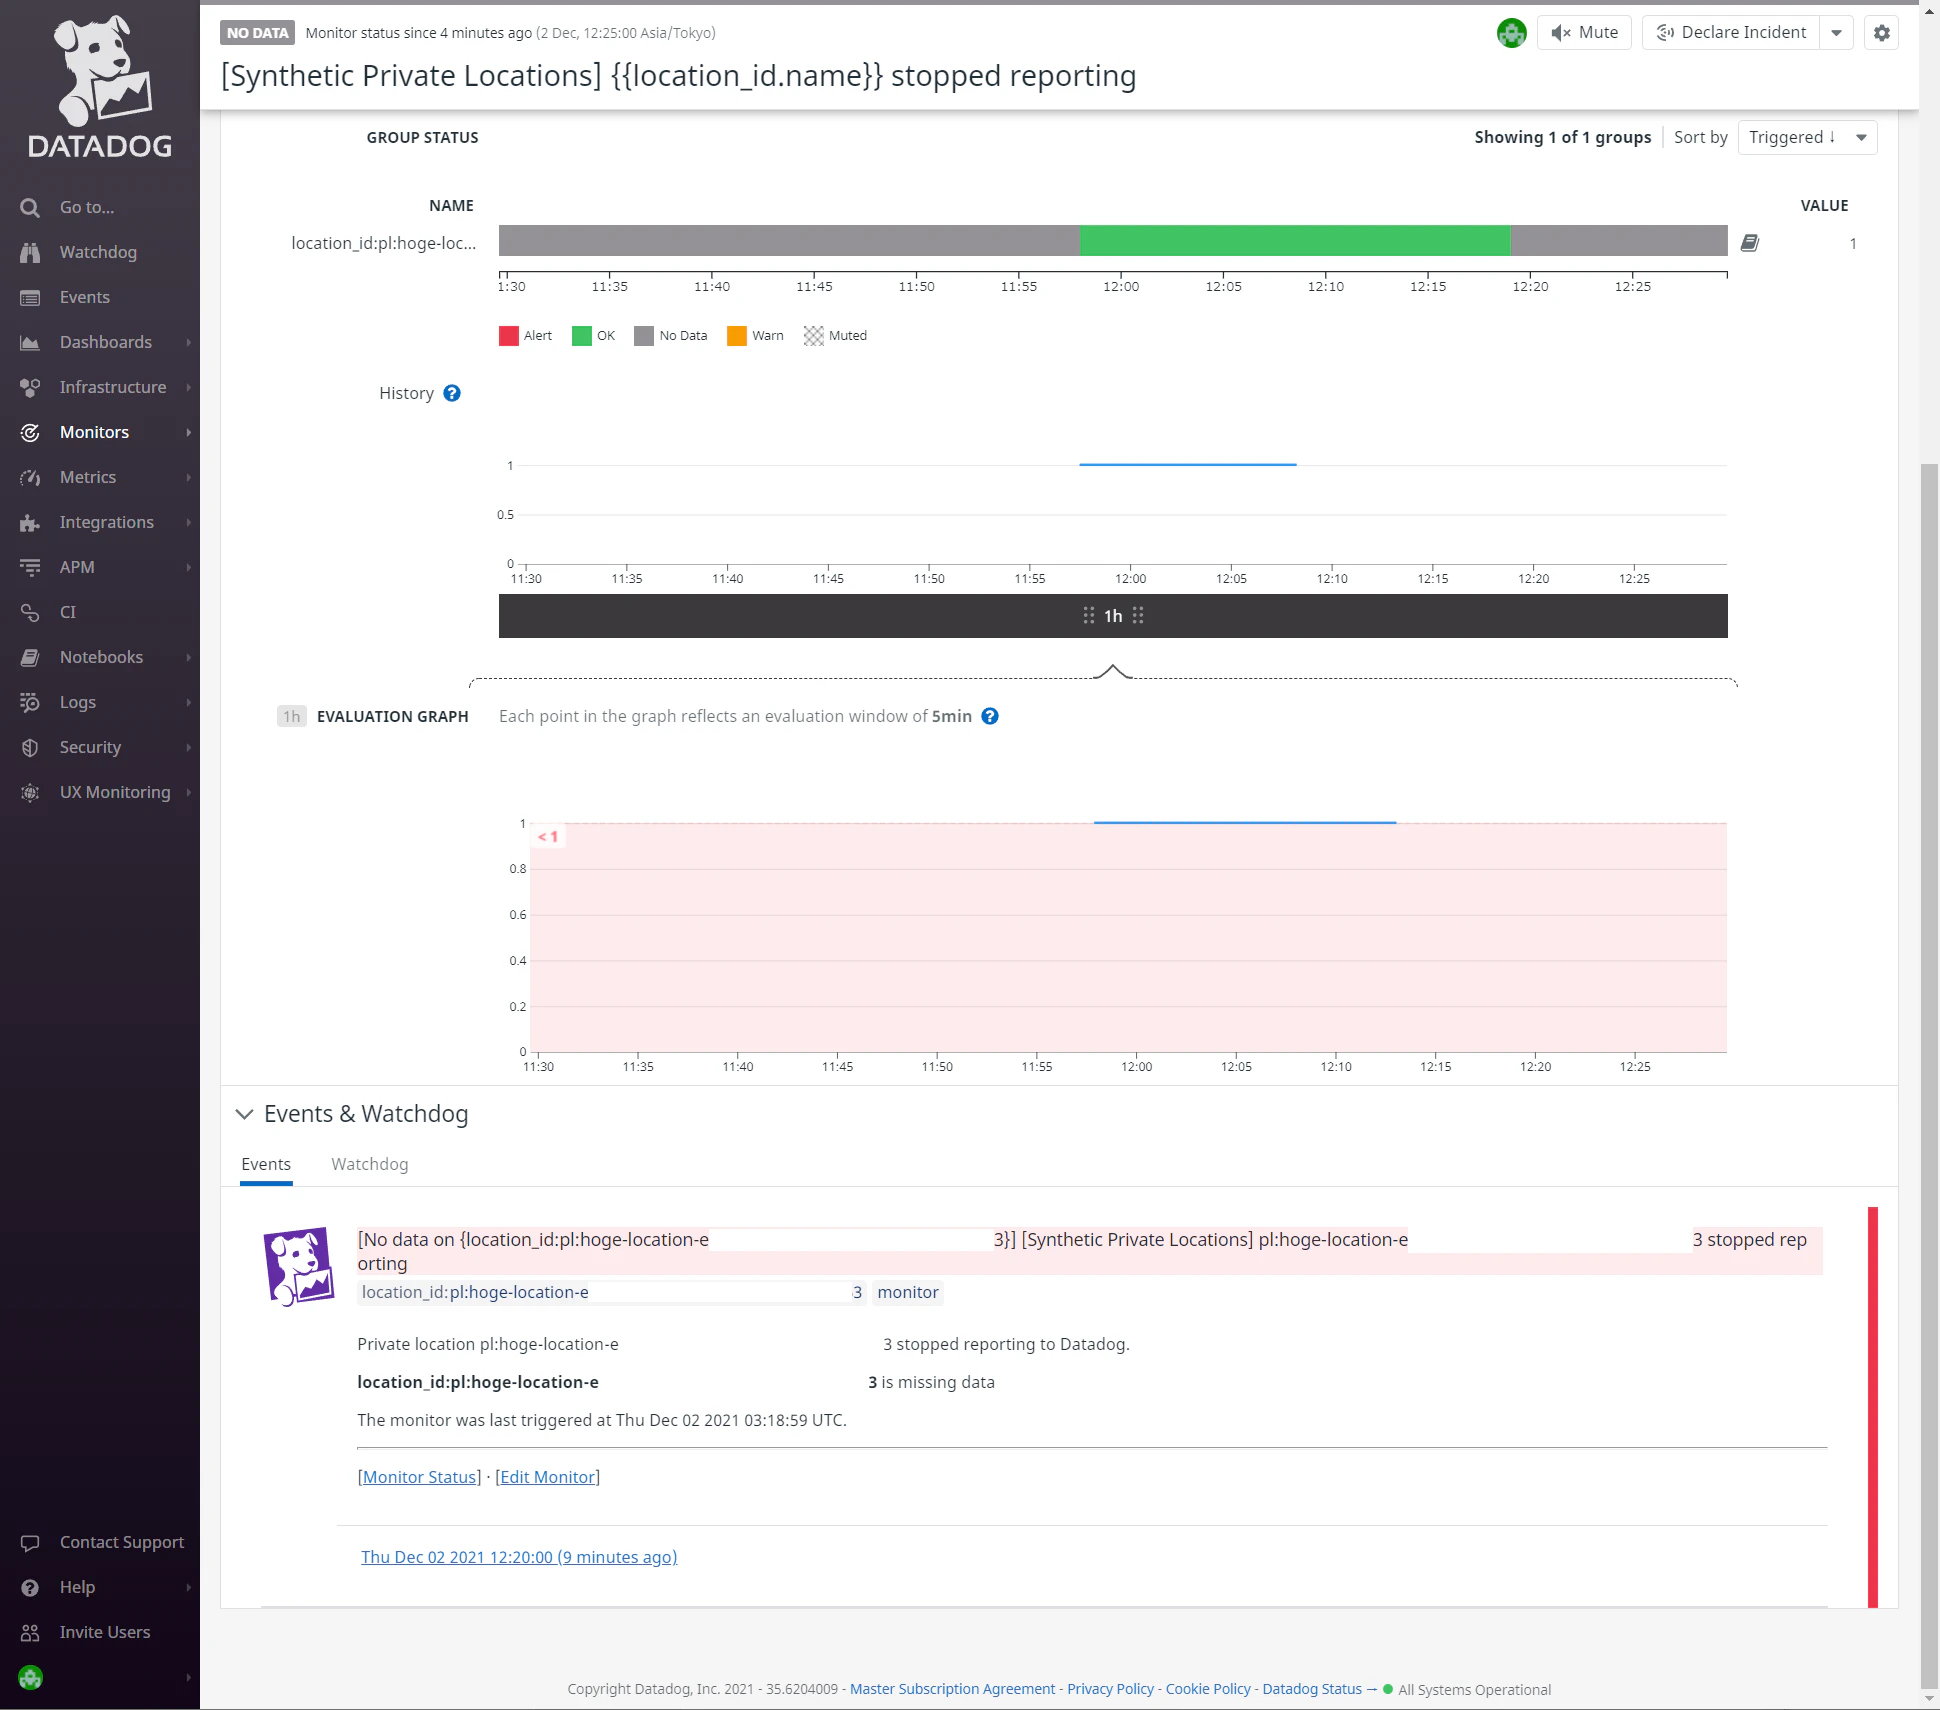Click the Integrations puzzle icon
The width and height of the screenshot is (1940, 1710).
30,523
